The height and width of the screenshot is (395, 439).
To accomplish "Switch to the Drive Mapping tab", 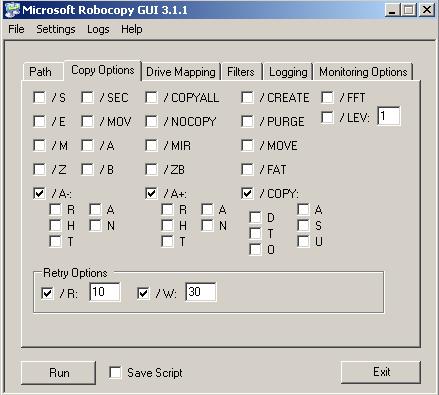I will pos(181,72).
